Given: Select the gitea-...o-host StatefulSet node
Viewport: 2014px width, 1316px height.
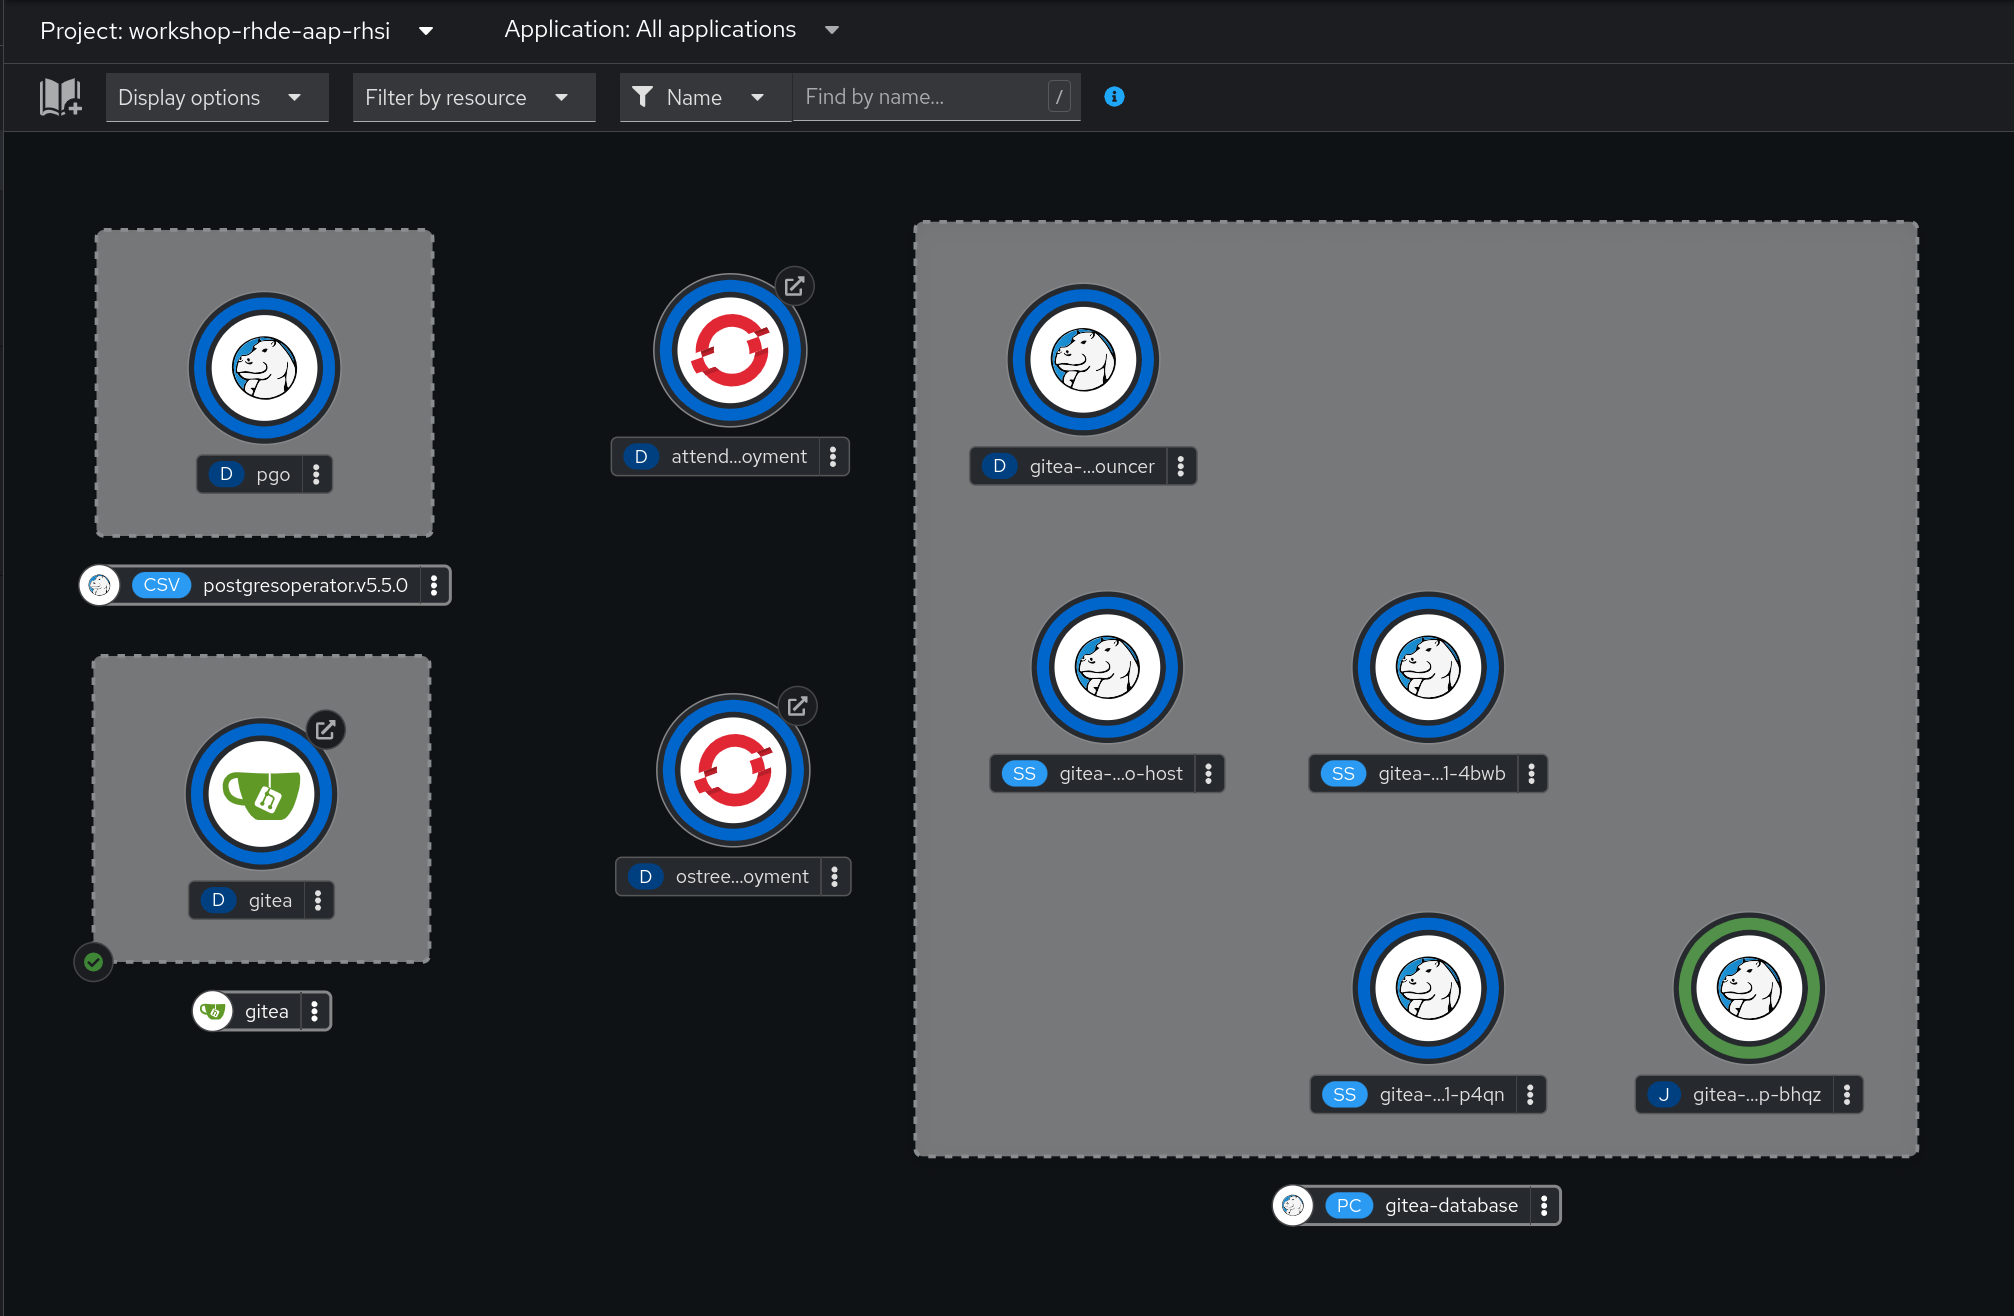Looking at the screenshot, I should (x=1107, y=667).
